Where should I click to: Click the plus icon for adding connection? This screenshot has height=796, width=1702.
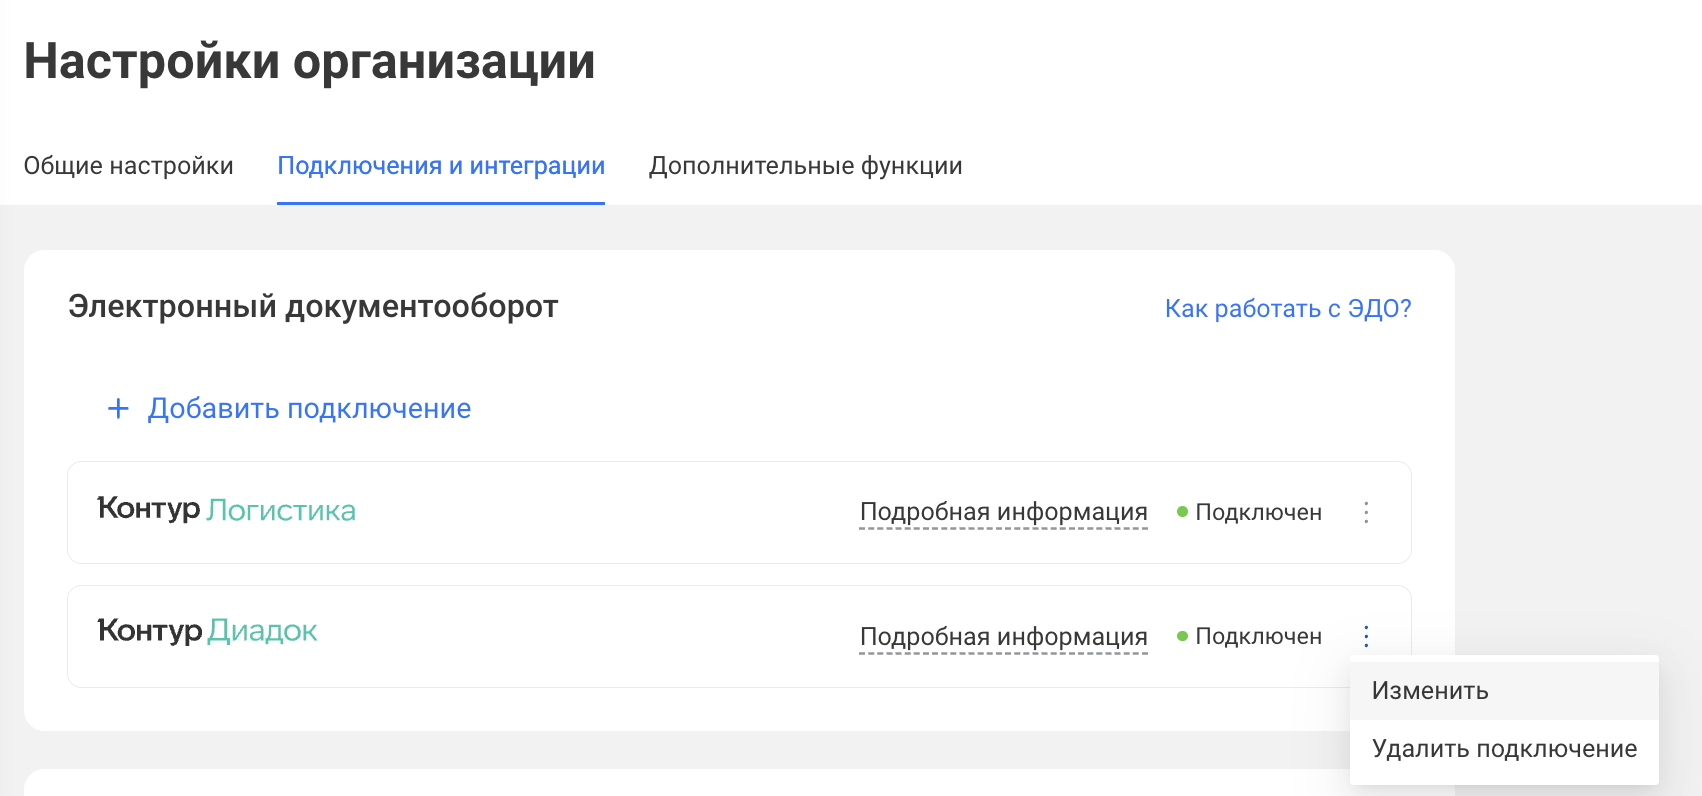[118, 408]
